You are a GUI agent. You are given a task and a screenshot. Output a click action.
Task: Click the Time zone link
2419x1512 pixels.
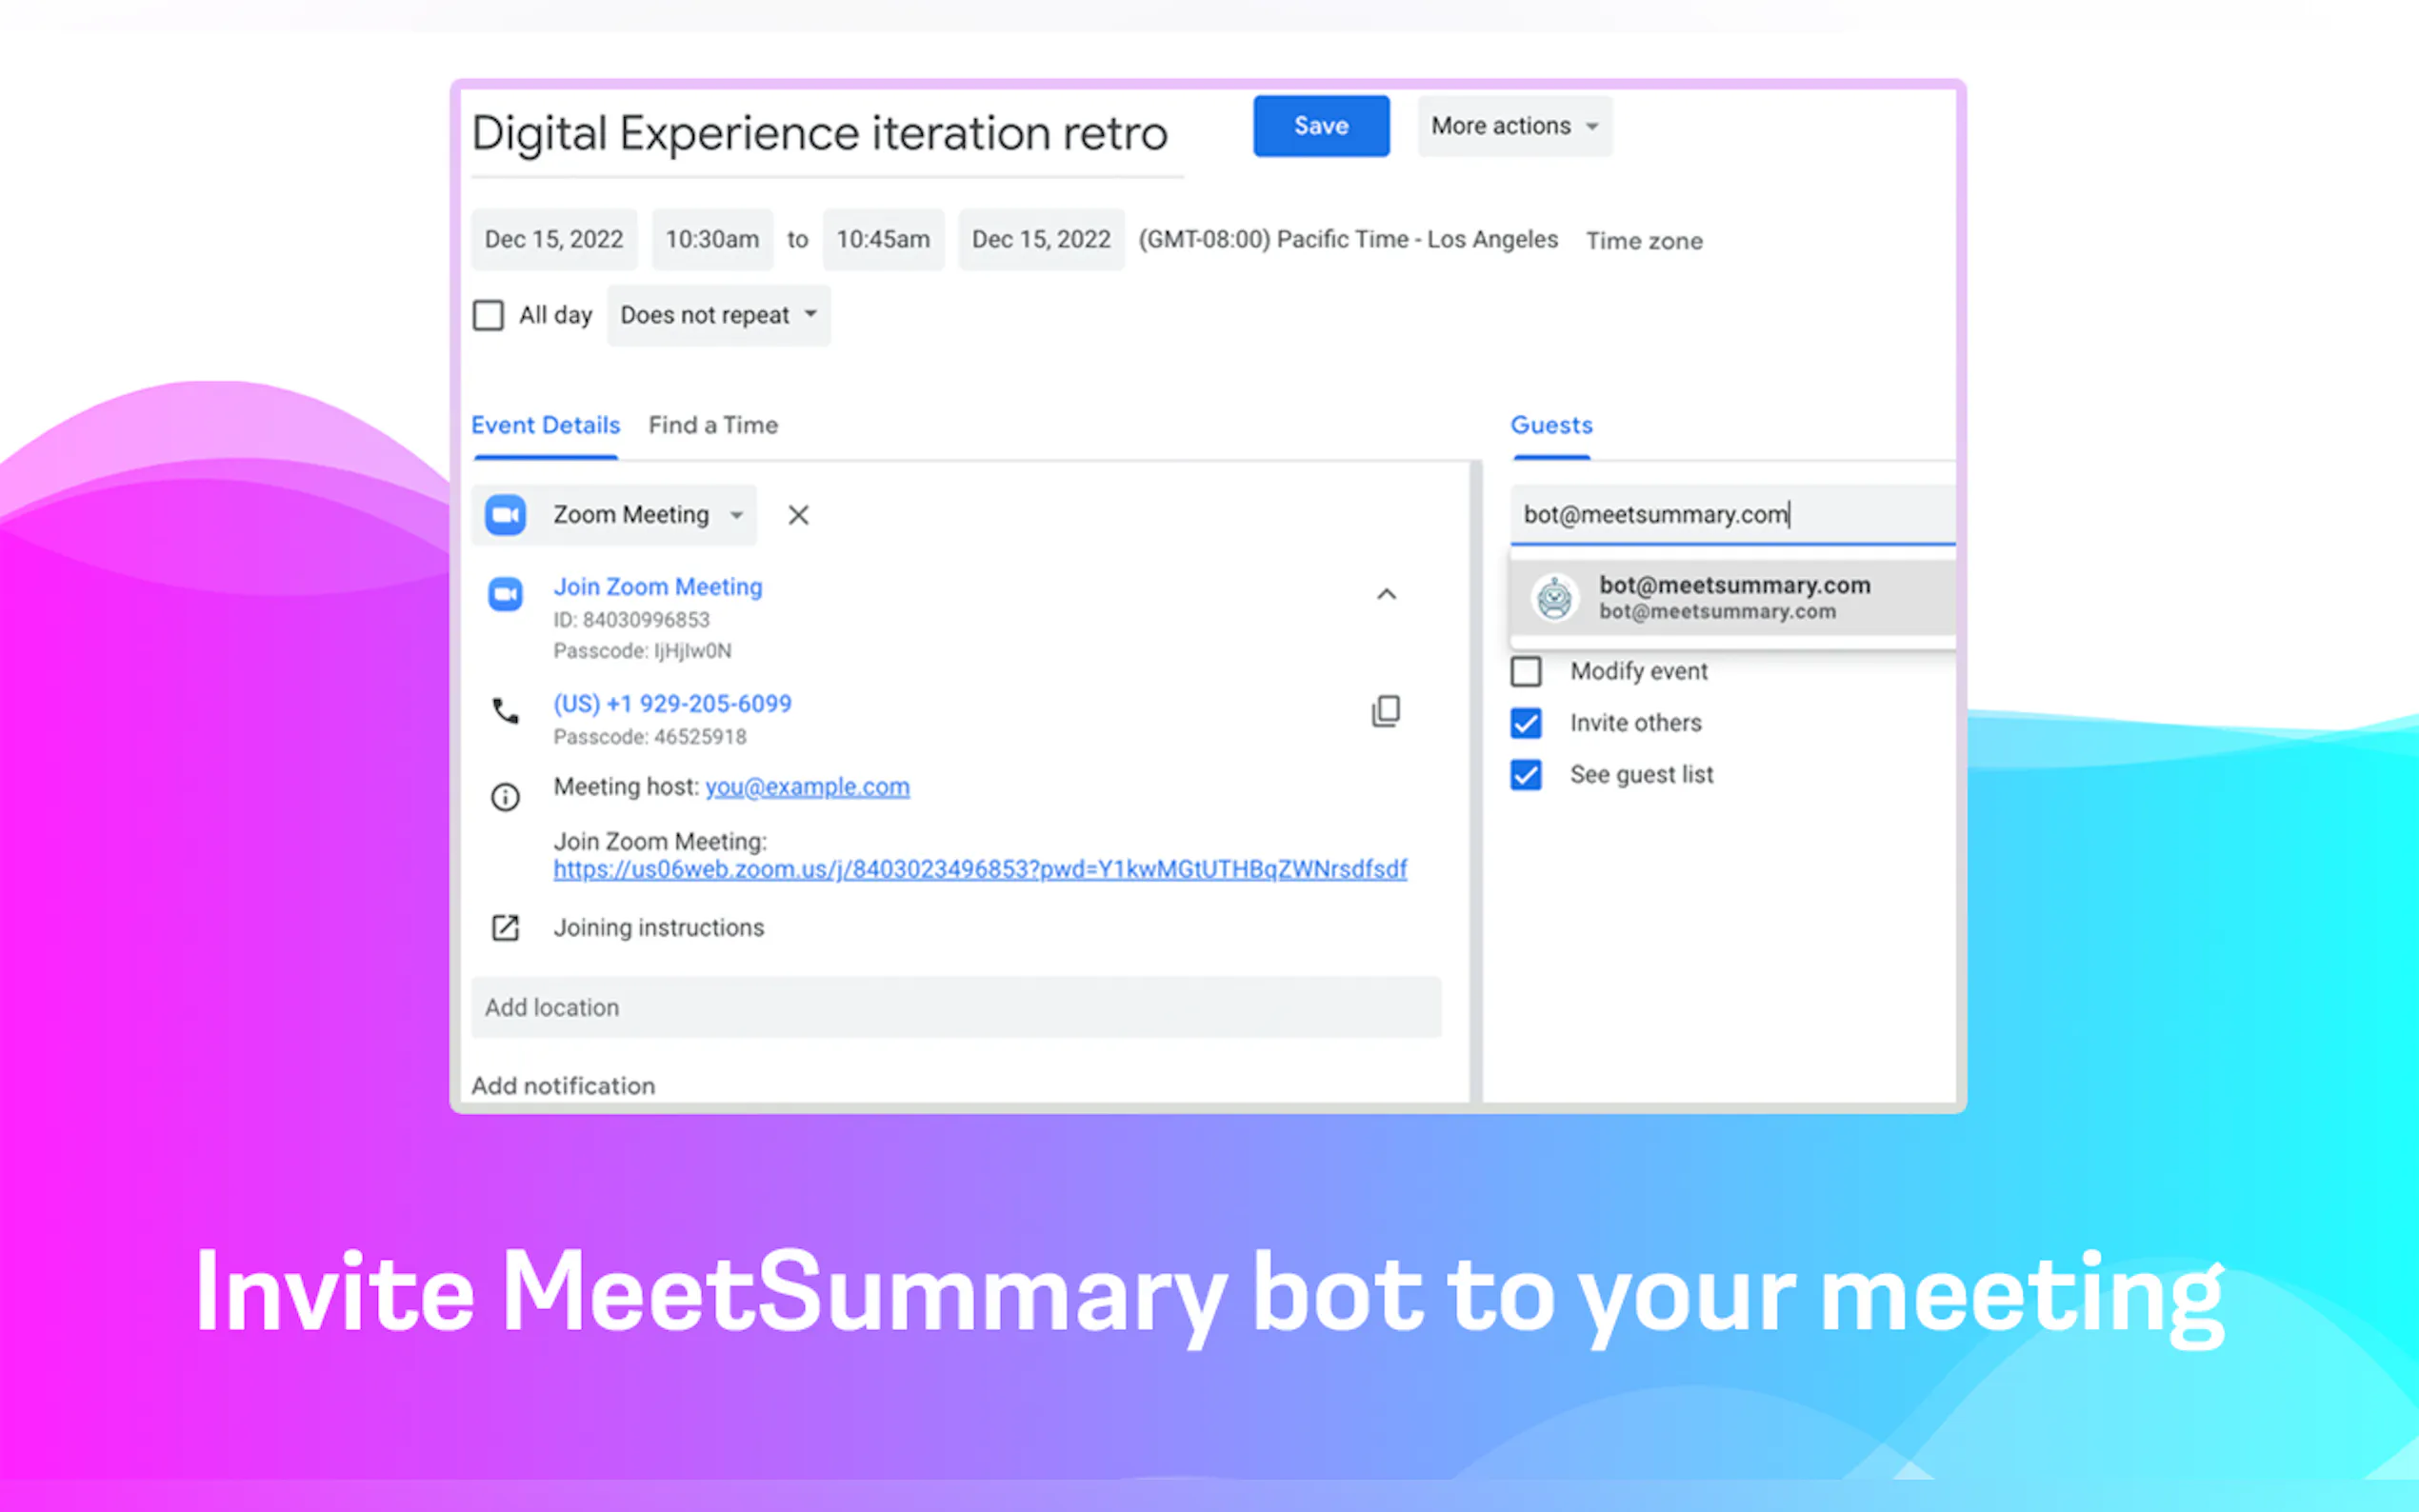(1643, 240)
